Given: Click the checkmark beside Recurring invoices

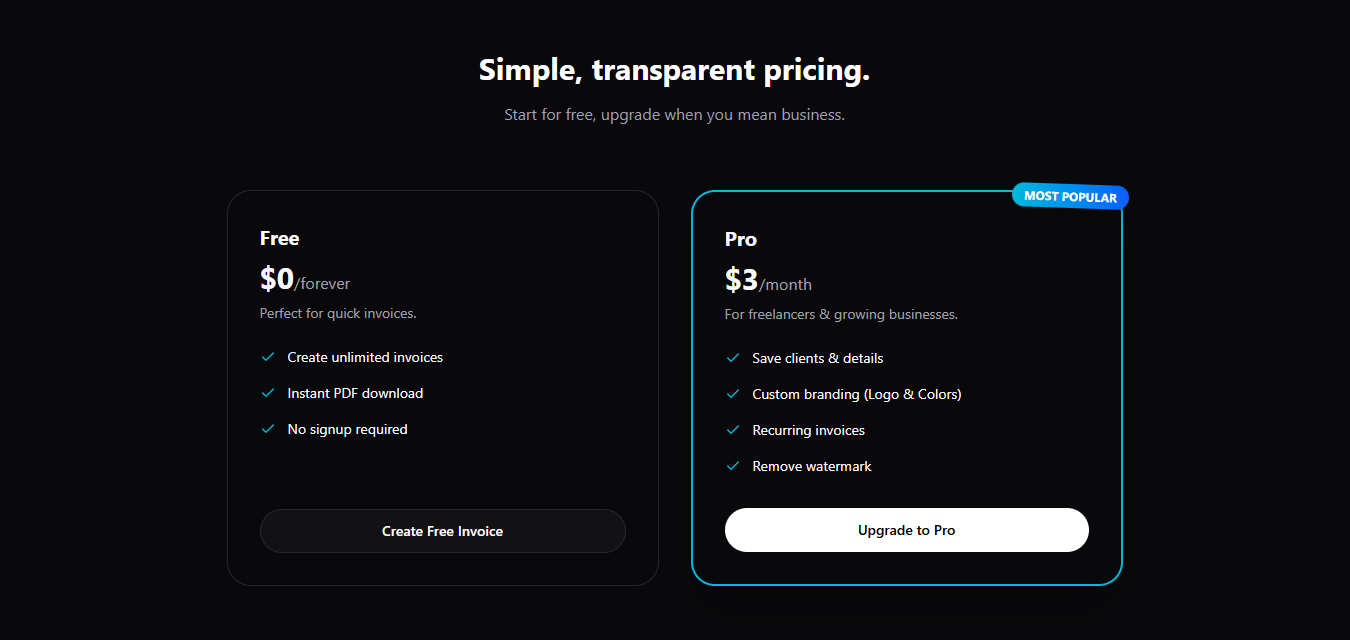Looking at the screenshot, I should [733, 430].
